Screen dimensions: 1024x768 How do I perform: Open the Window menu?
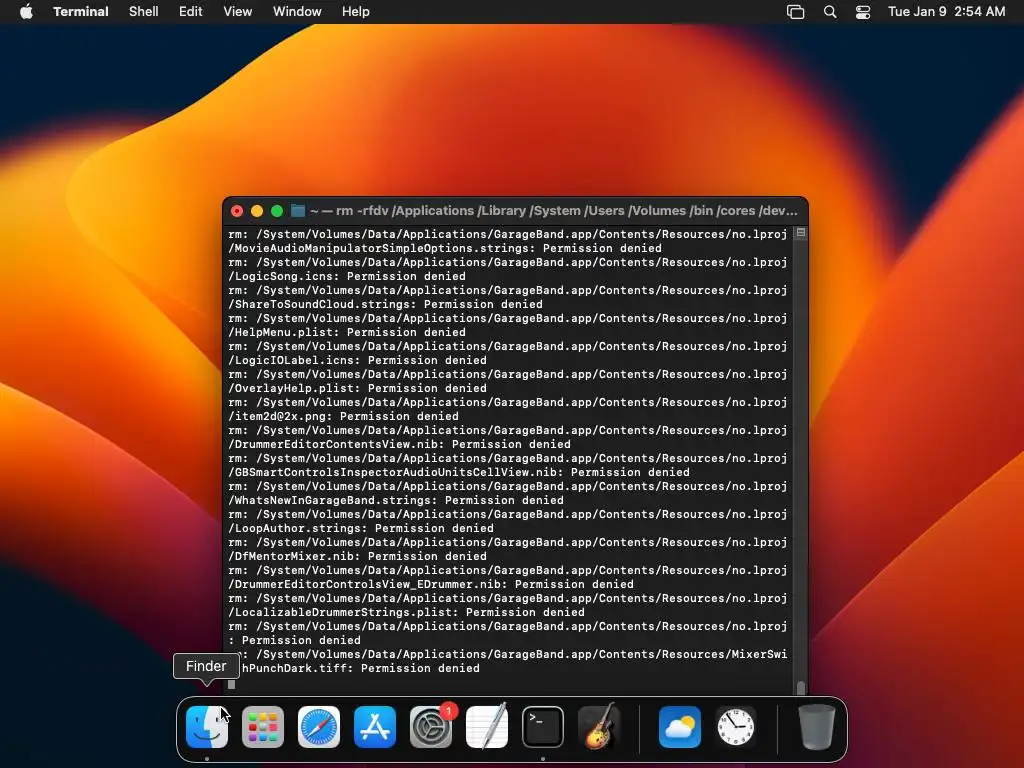[x=297, y=12]
